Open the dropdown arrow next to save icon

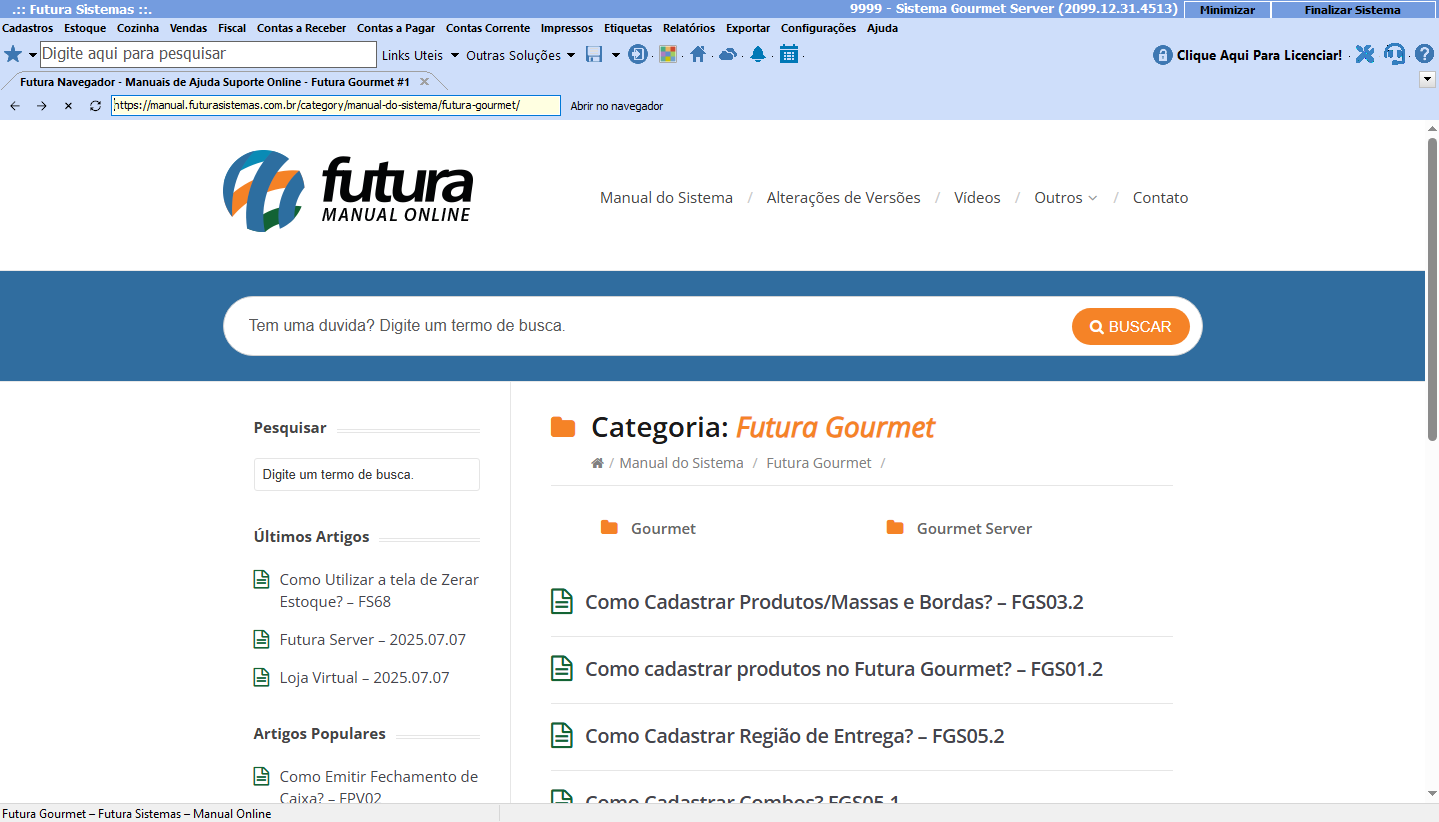(x=615, y=55)
